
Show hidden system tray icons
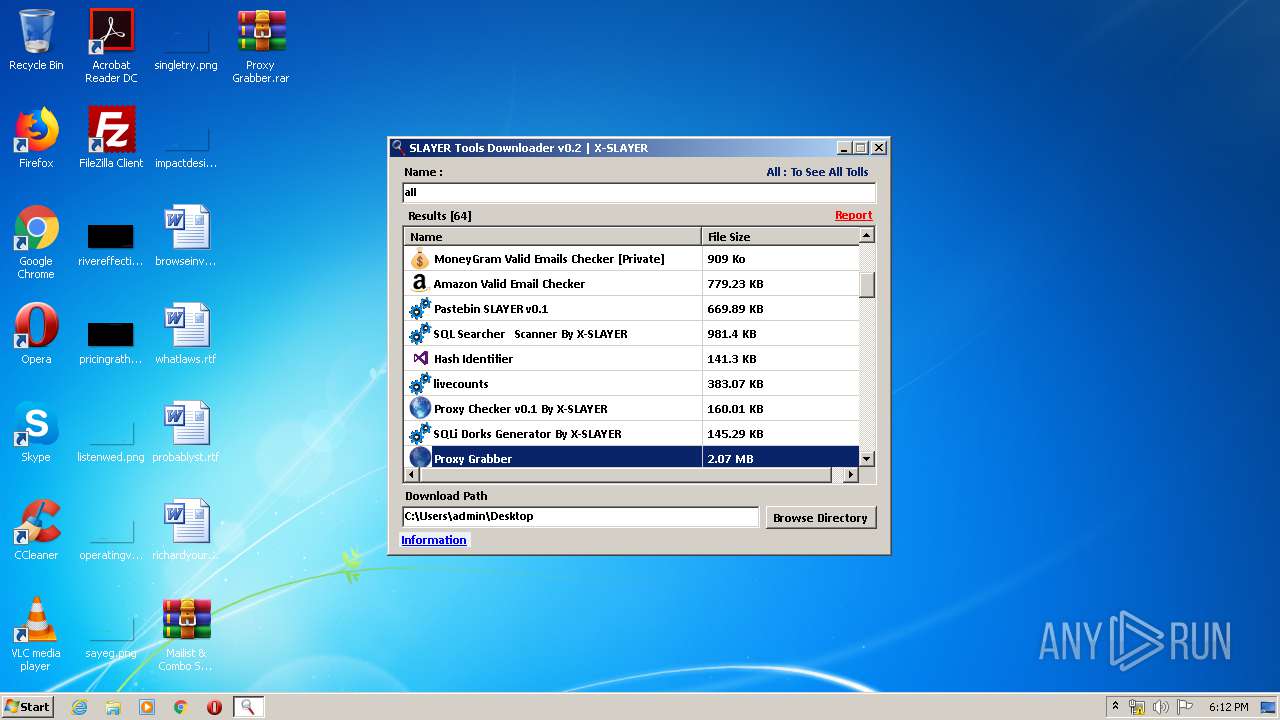coord(1115,707)
